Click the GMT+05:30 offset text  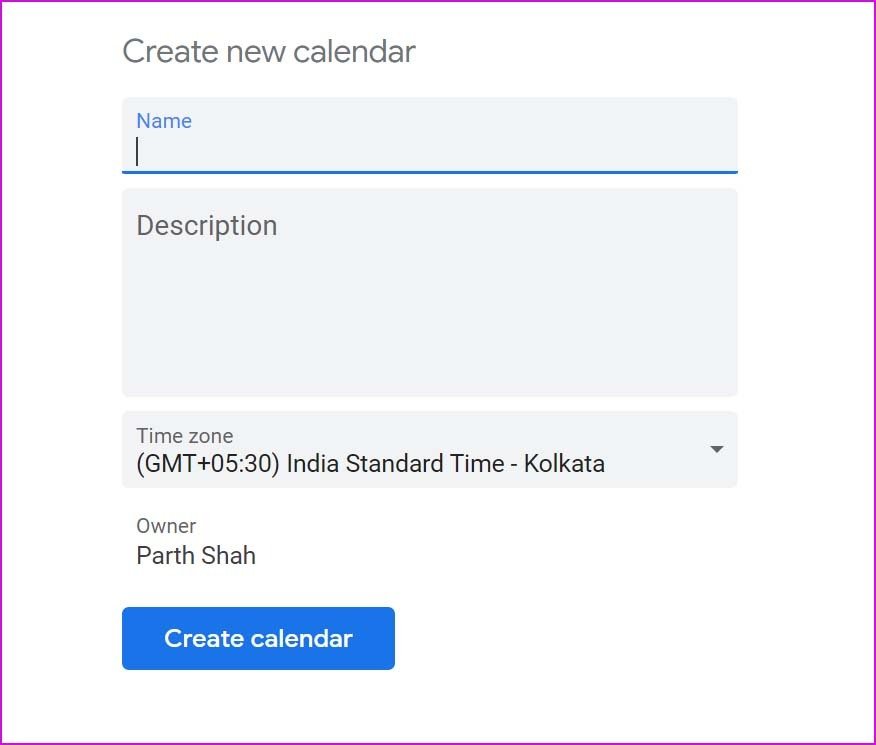point(208,464)
